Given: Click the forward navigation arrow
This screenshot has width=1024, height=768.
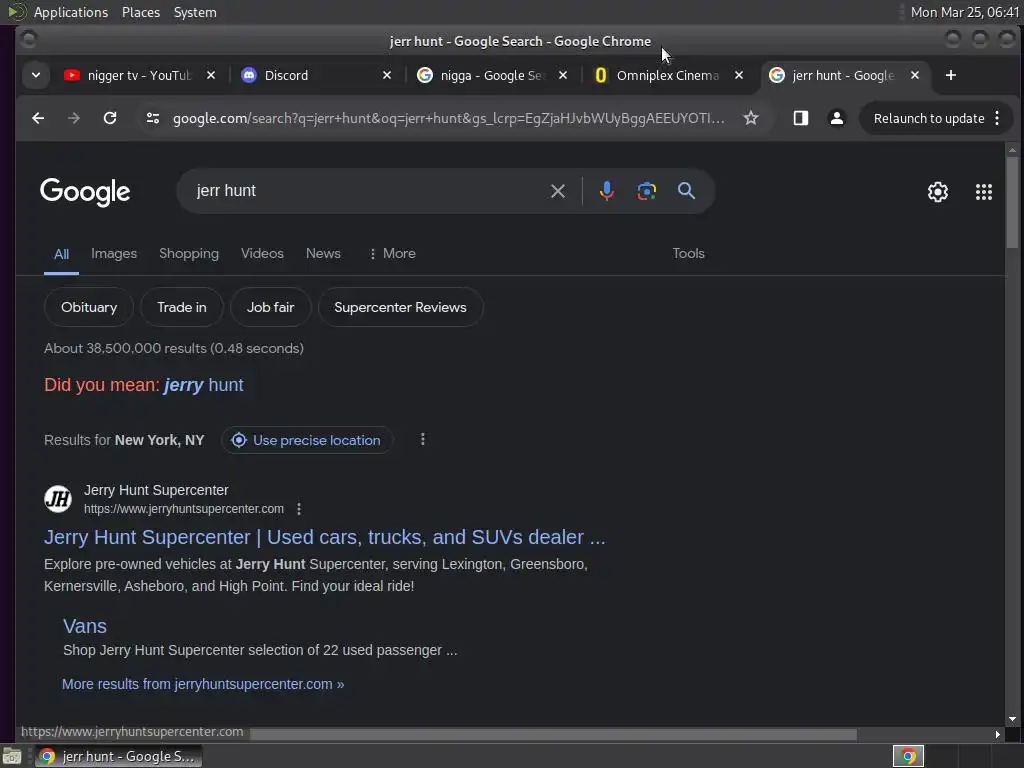Looking at the screenshot, I should (x=74, y=118).
